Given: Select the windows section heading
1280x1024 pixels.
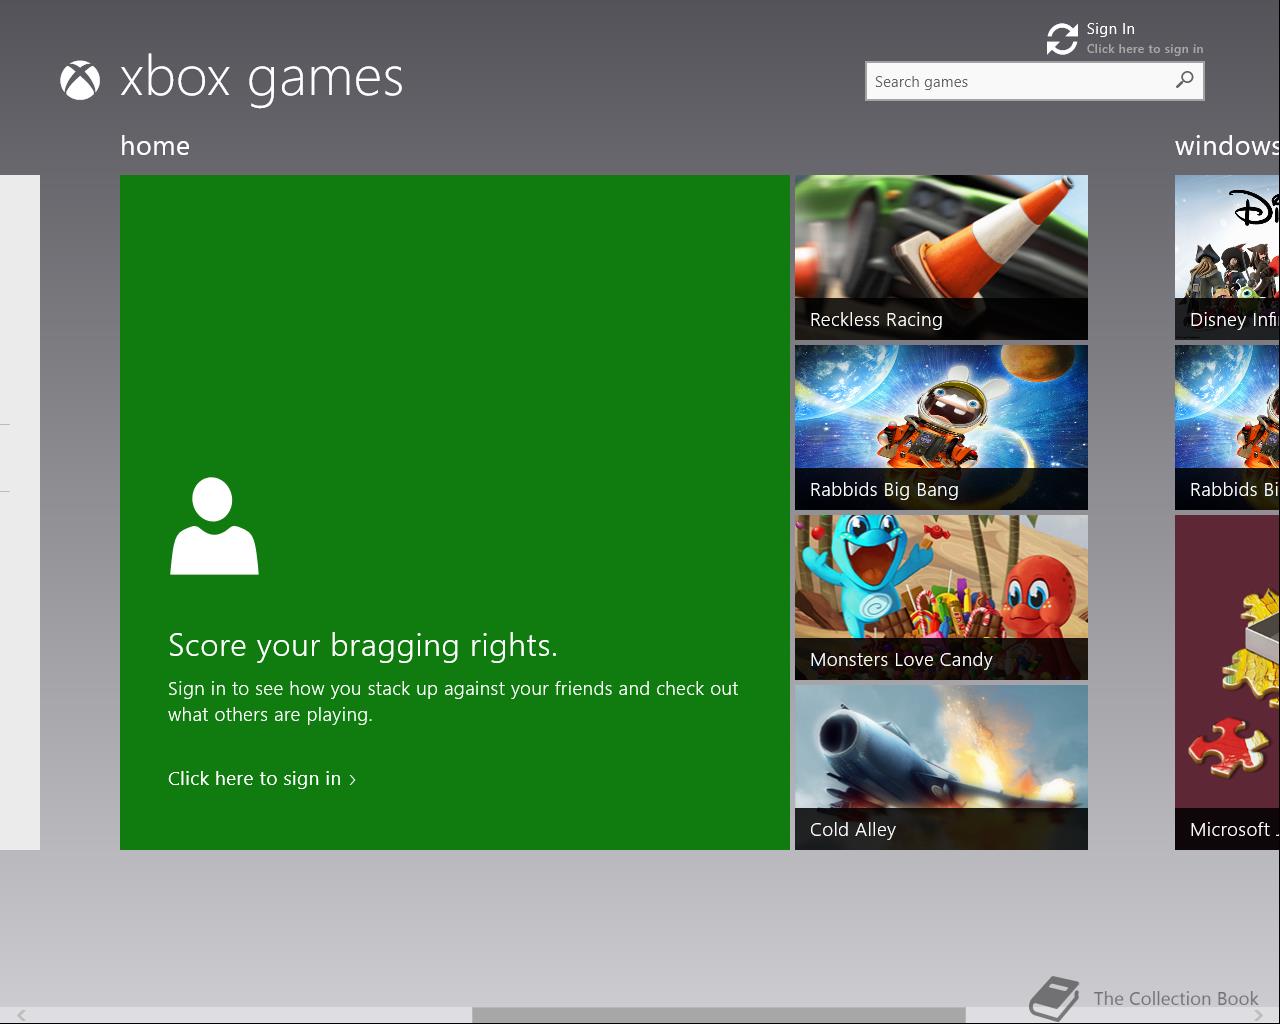Looking at the screenshot, I should [1227, 146].
